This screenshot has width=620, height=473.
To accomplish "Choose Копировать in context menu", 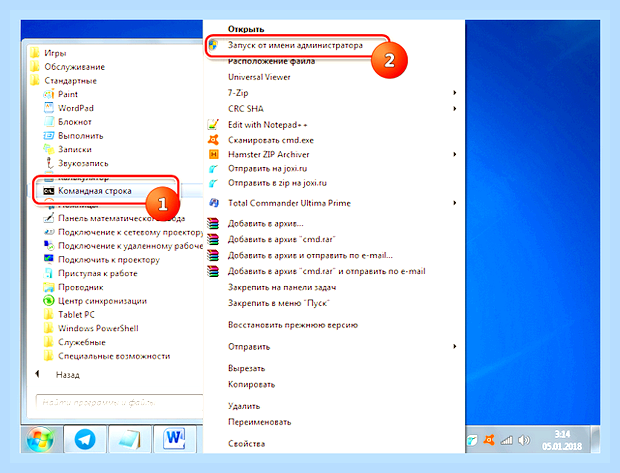I will click(251, 384).
